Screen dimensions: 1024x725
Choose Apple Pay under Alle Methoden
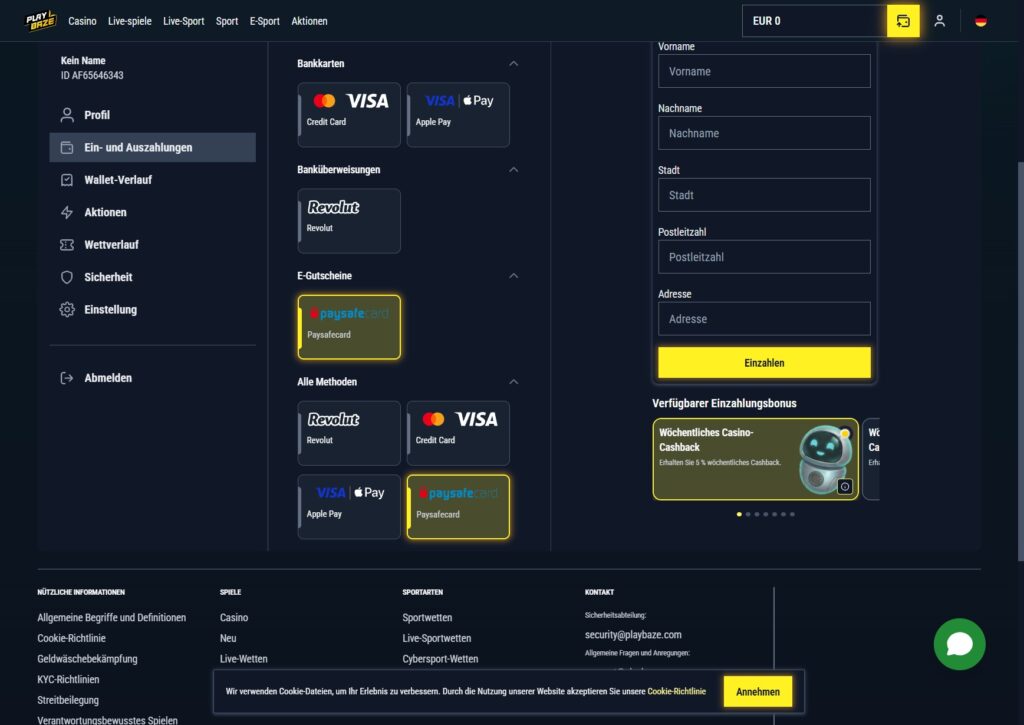[349, 507]
